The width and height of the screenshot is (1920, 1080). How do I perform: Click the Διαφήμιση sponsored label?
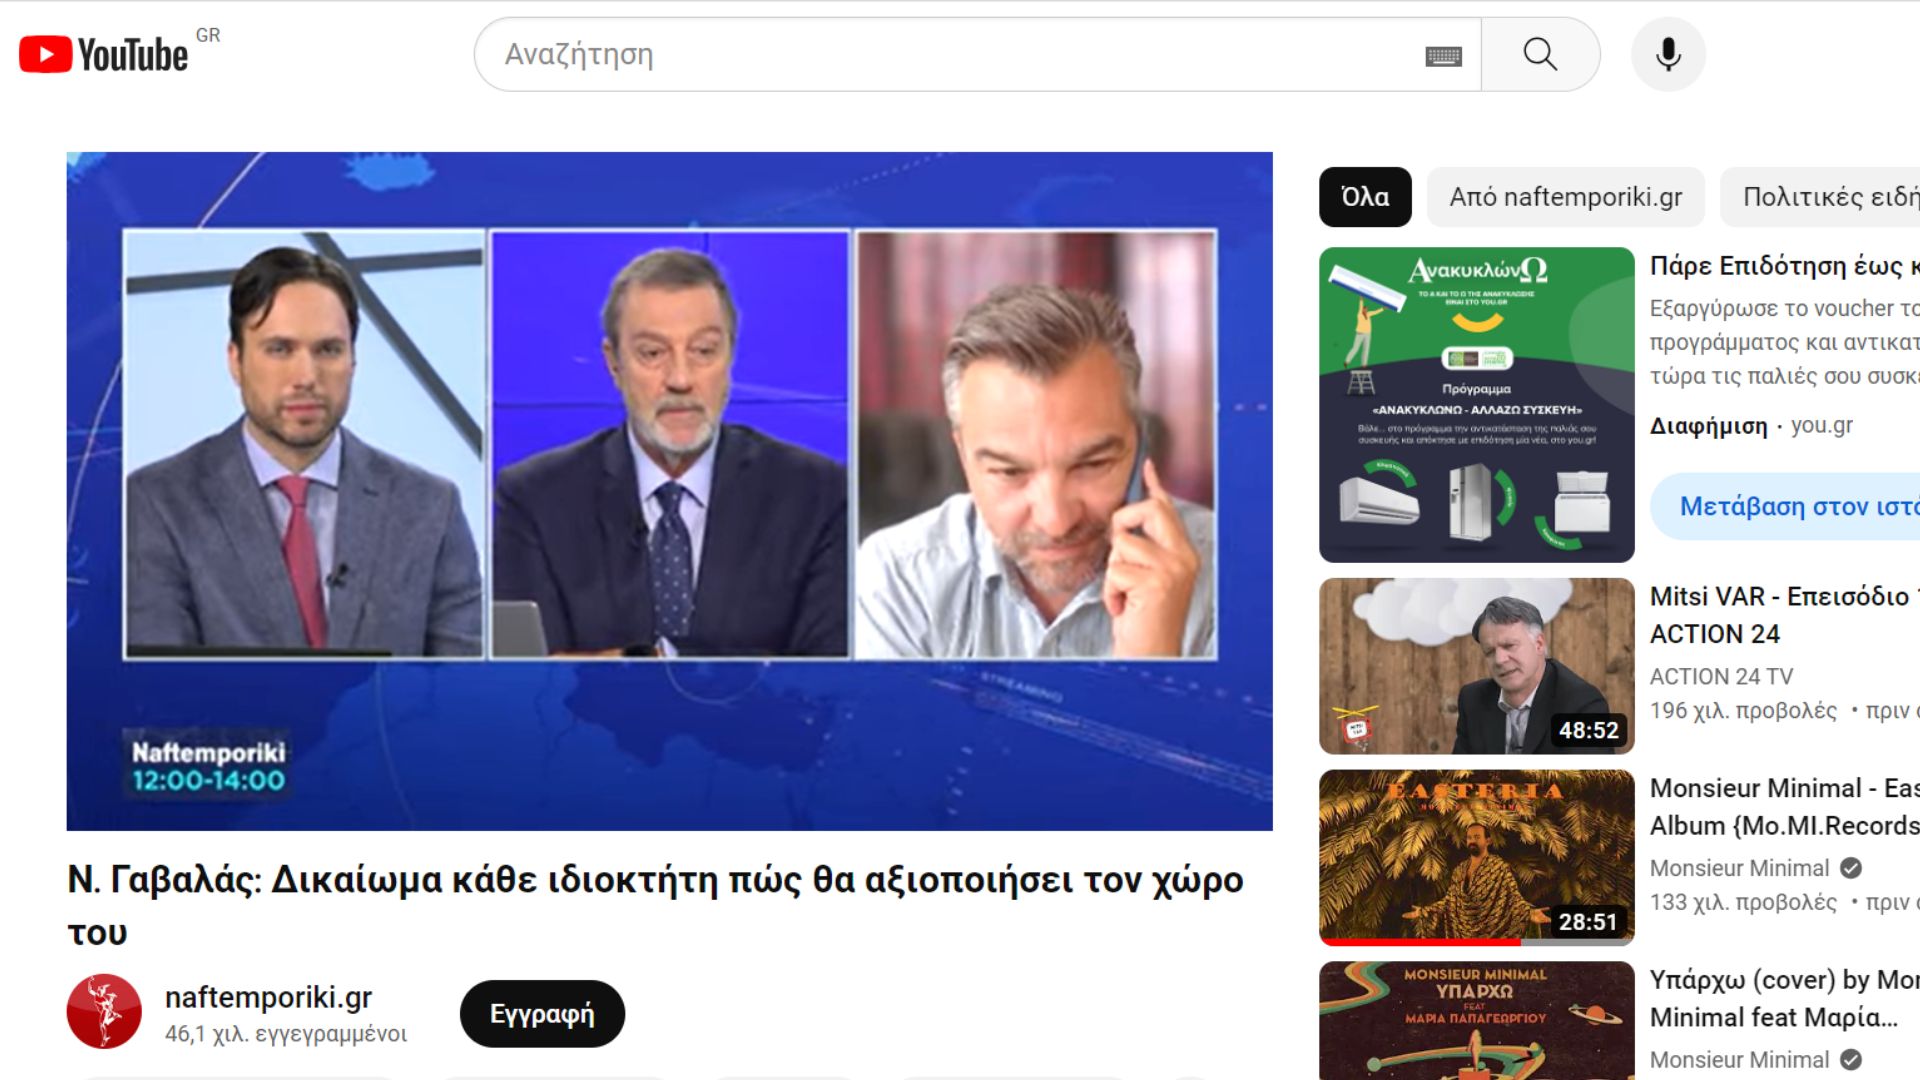click(x=1709, y=426)
